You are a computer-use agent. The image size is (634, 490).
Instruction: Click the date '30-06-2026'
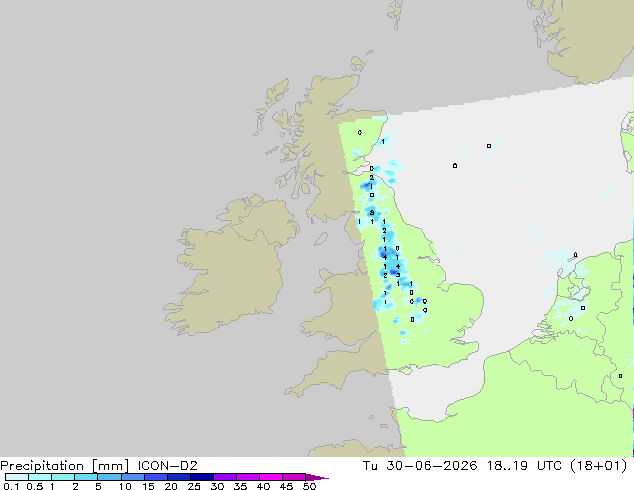(x=431, y=466)
